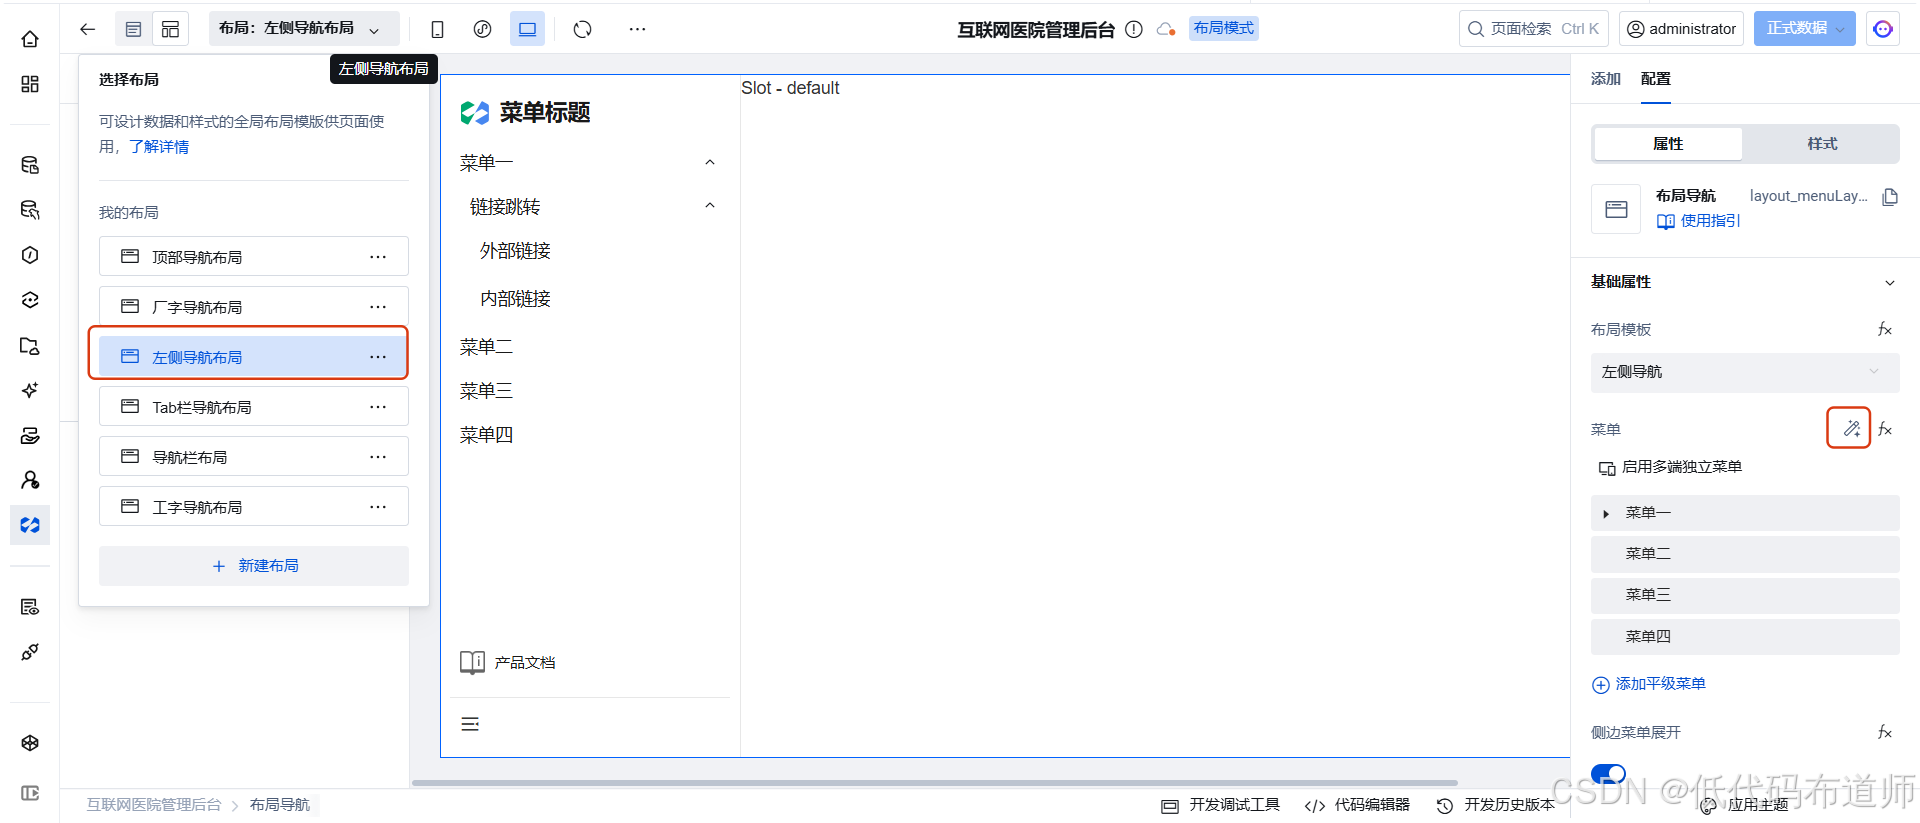Click the 布局模式 tag

point(1224,28)
